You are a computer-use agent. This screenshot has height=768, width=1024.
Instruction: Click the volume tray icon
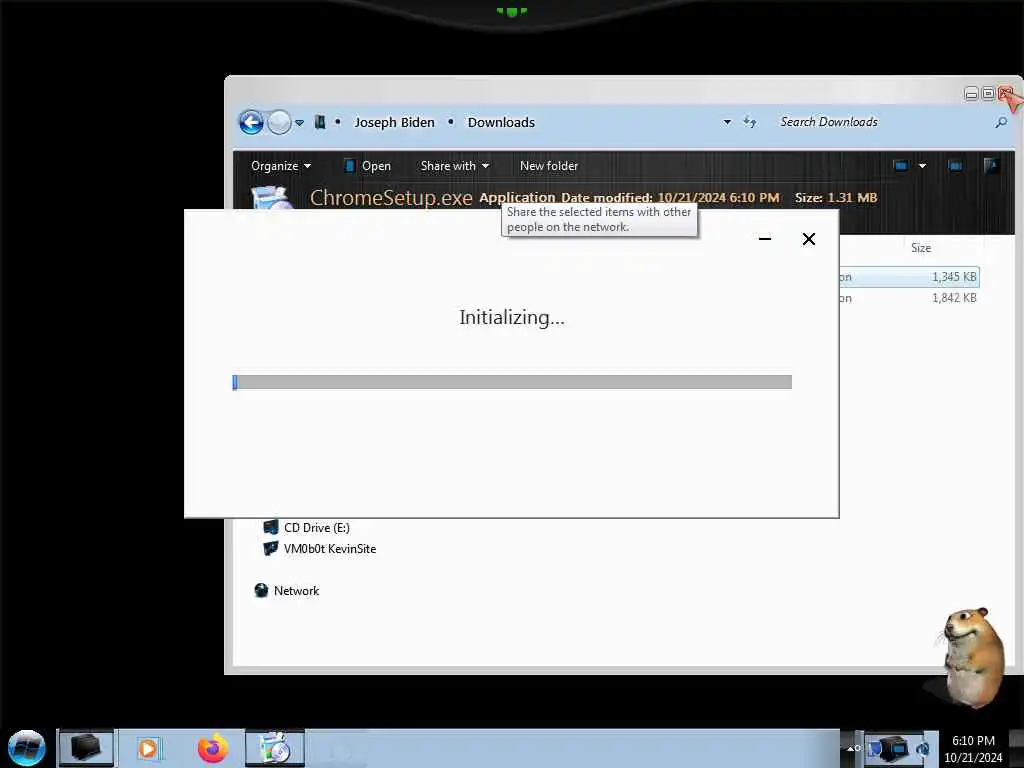coord(923,748)
